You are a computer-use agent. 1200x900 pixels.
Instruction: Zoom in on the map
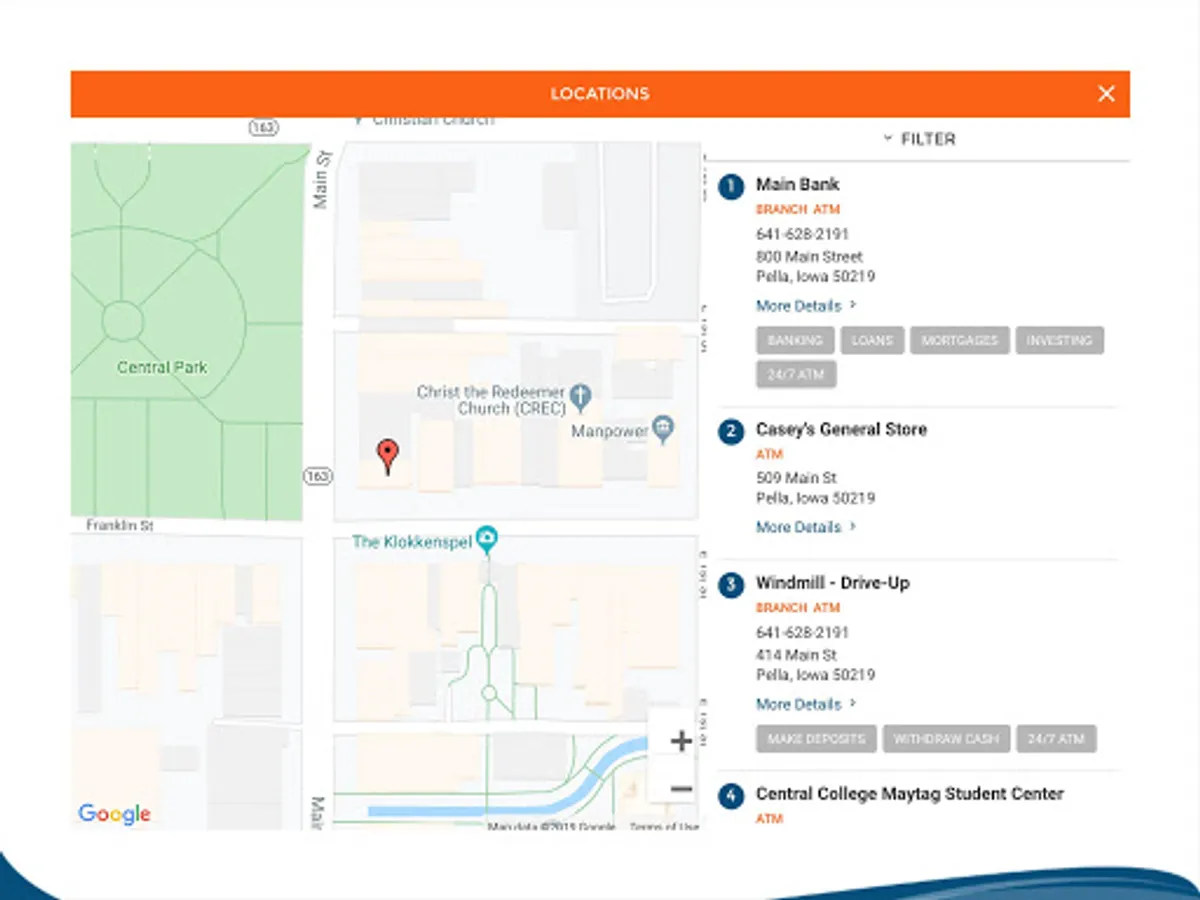tap(681, 741)
